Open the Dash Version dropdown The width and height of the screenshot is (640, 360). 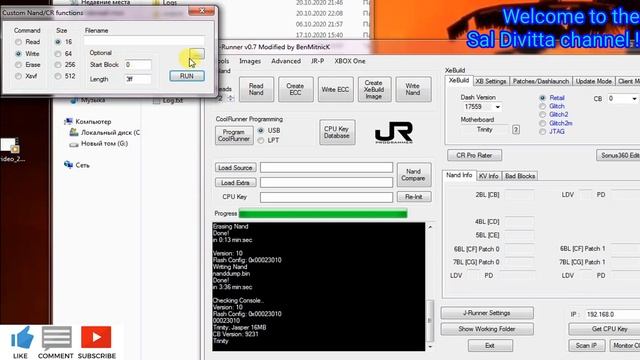[498, 107]
